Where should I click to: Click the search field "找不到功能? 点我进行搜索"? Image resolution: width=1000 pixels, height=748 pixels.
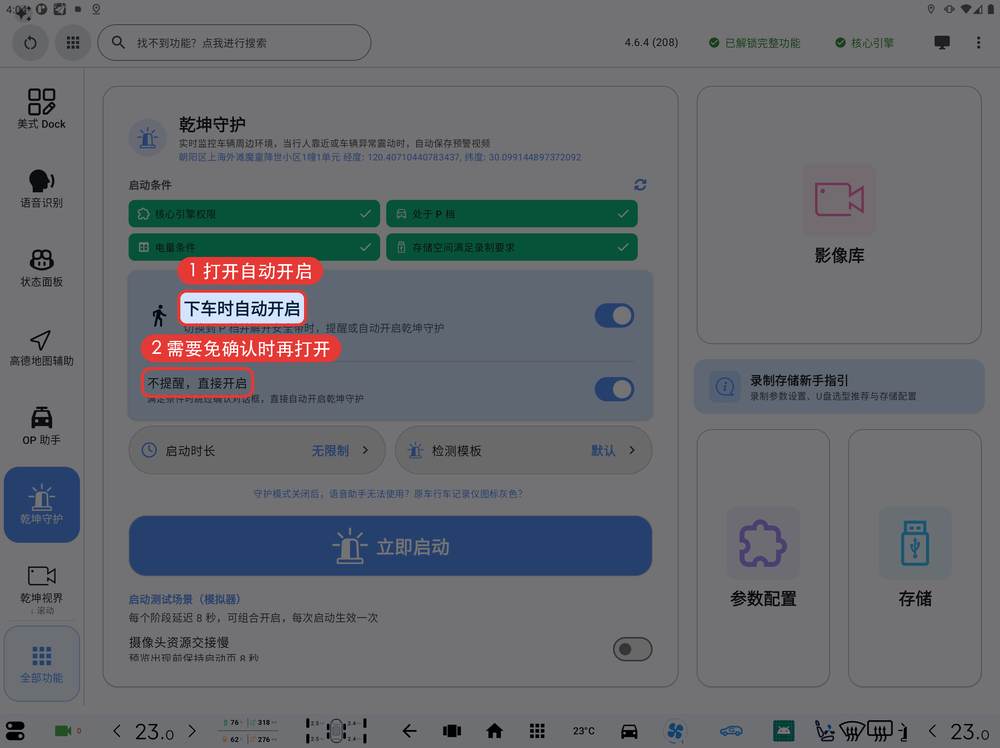pos(234,43)
